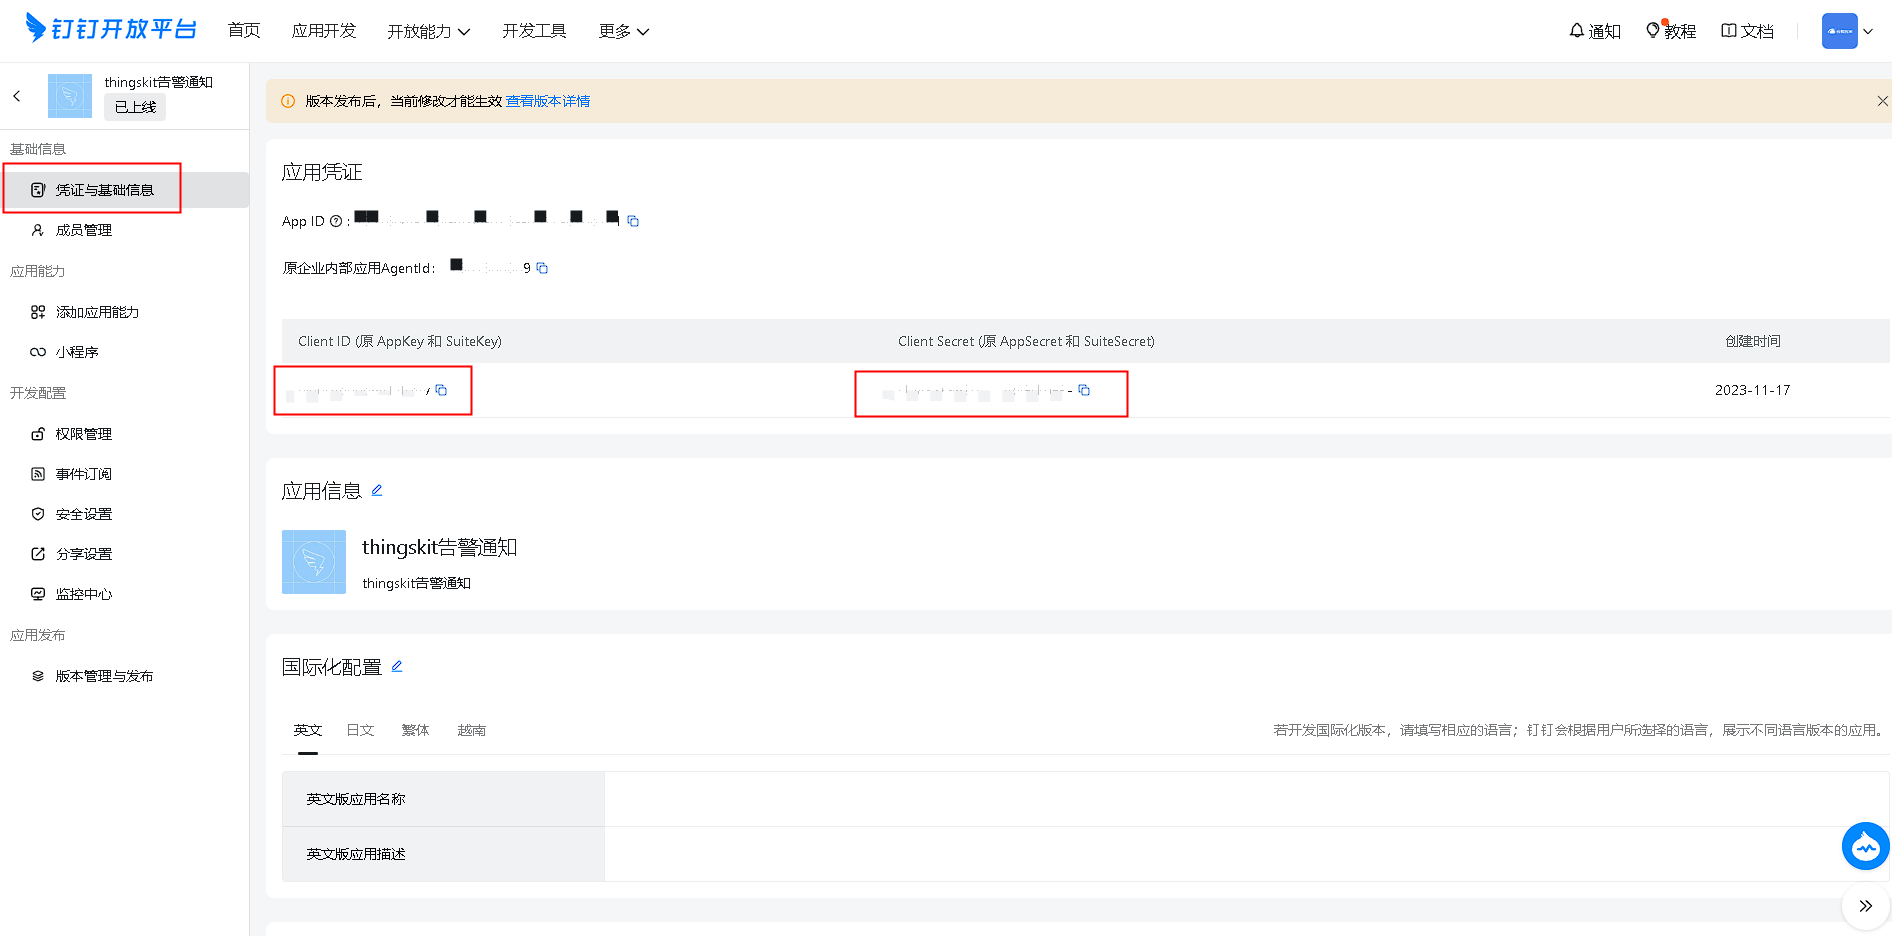Click the 查看版本详情 link

click(x=547, y=101)
